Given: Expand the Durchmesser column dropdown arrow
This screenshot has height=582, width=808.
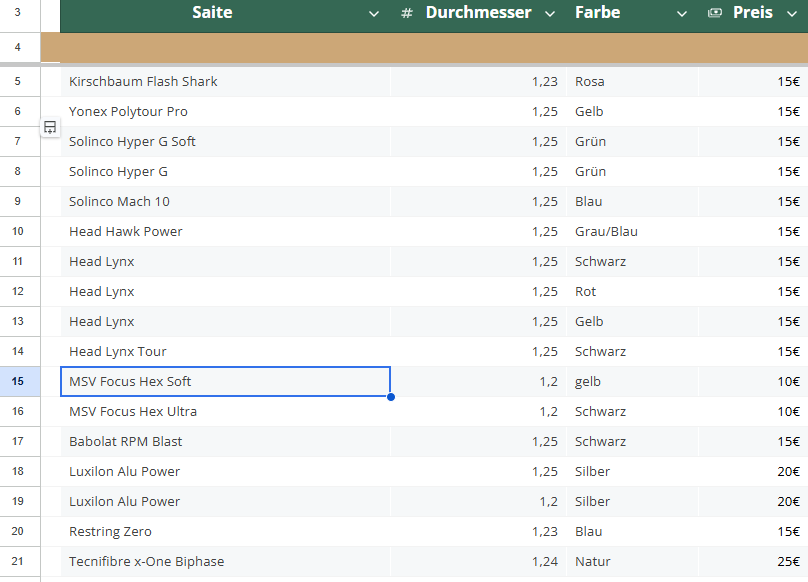Looking at the screenshot, I should tap(549, 14).
